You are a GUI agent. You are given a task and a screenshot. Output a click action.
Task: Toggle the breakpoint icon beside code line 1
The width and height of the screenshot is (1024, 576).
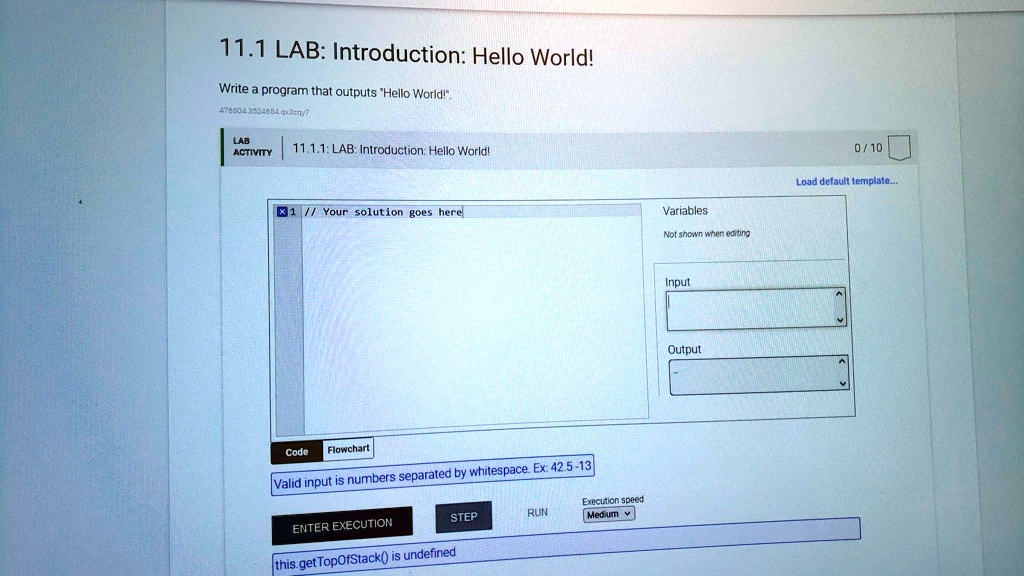click(x=283, y=212)
